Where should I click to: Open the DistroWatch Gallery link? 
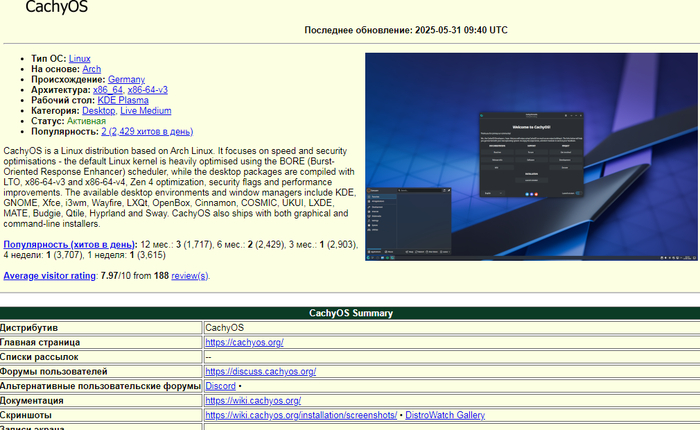[x=445, y=415]
